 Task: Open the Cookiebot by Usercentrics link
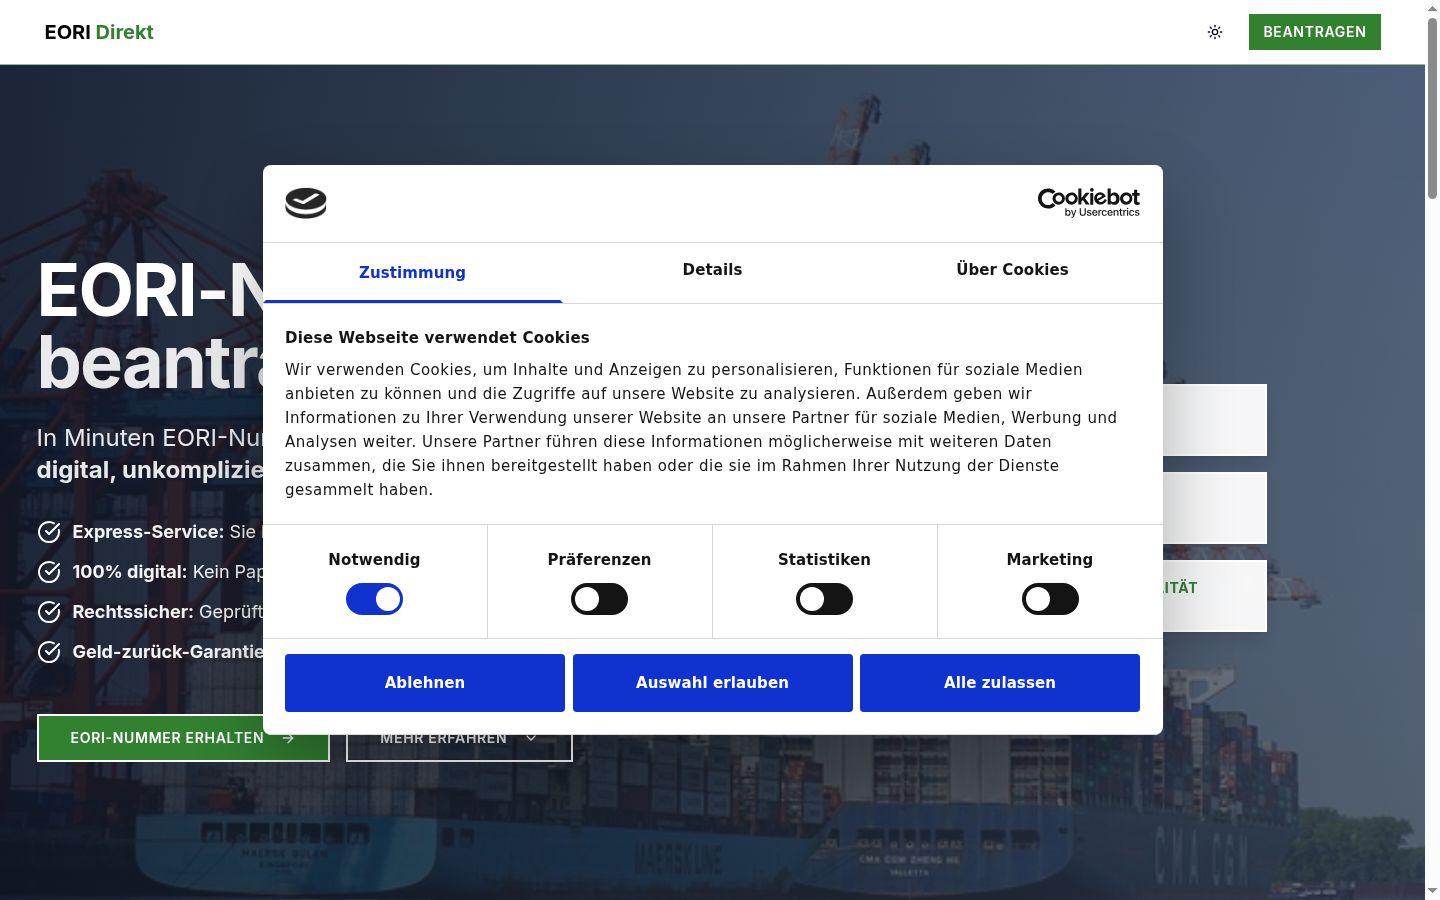pos(1089,202)
